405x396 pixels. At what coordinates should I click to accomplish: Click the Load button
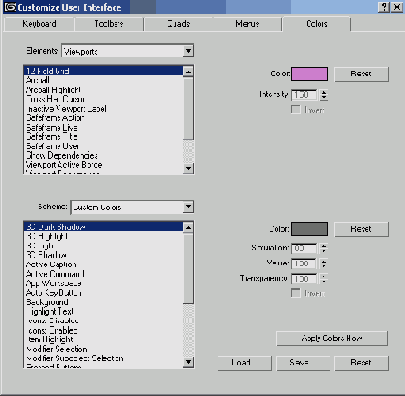click(245, 363)
